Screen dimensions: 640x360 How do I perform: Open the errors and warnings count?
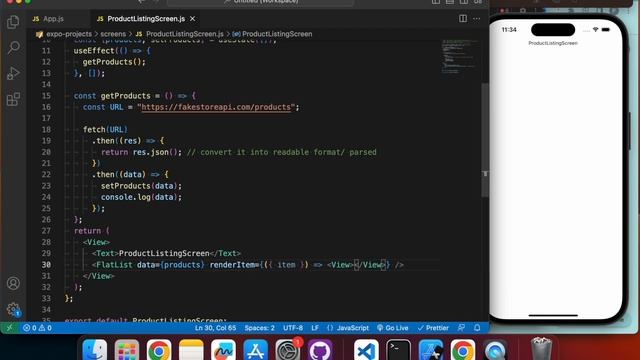click(x=37, y=328)
